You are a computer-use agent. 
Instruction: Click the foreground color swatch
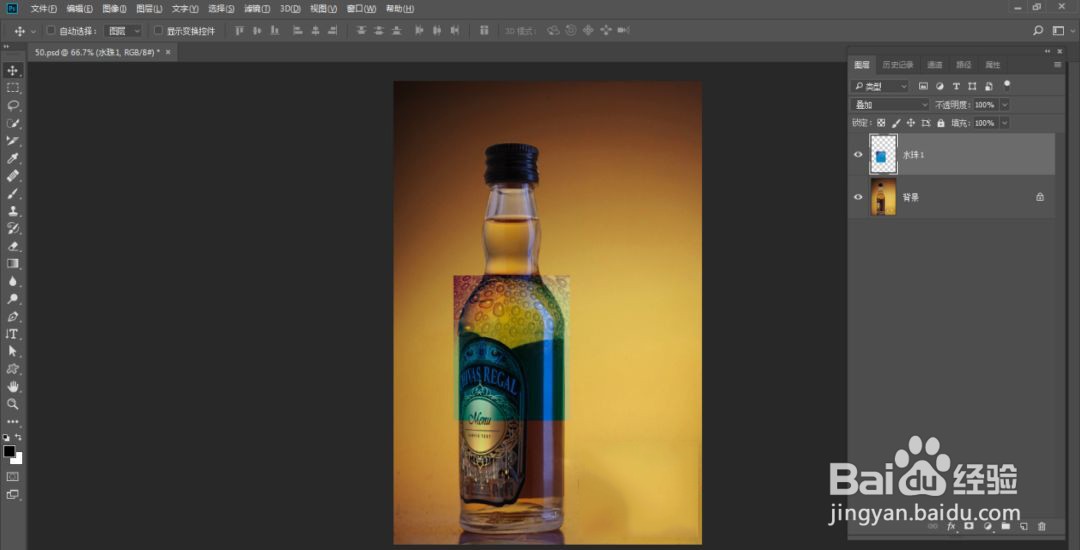click(9, 451)
